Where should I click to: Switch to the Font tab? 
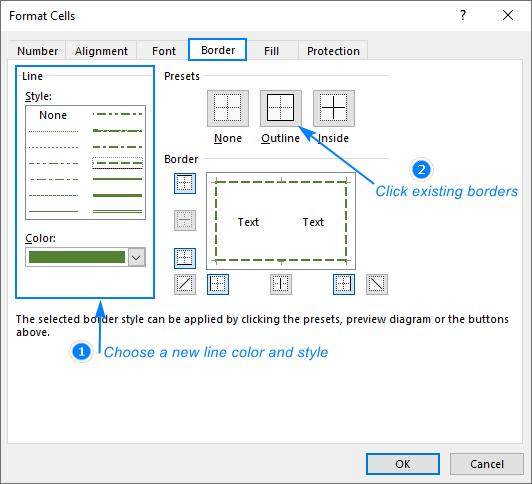164,51
